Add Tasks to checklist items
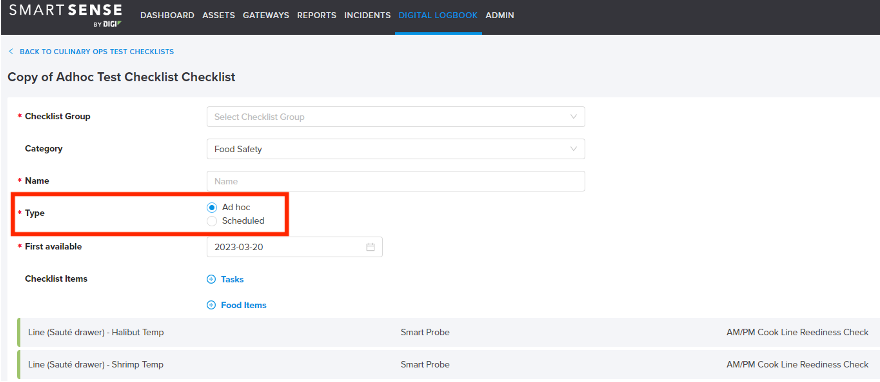Viewport: 880px width, 382px height. coord(232,279)
